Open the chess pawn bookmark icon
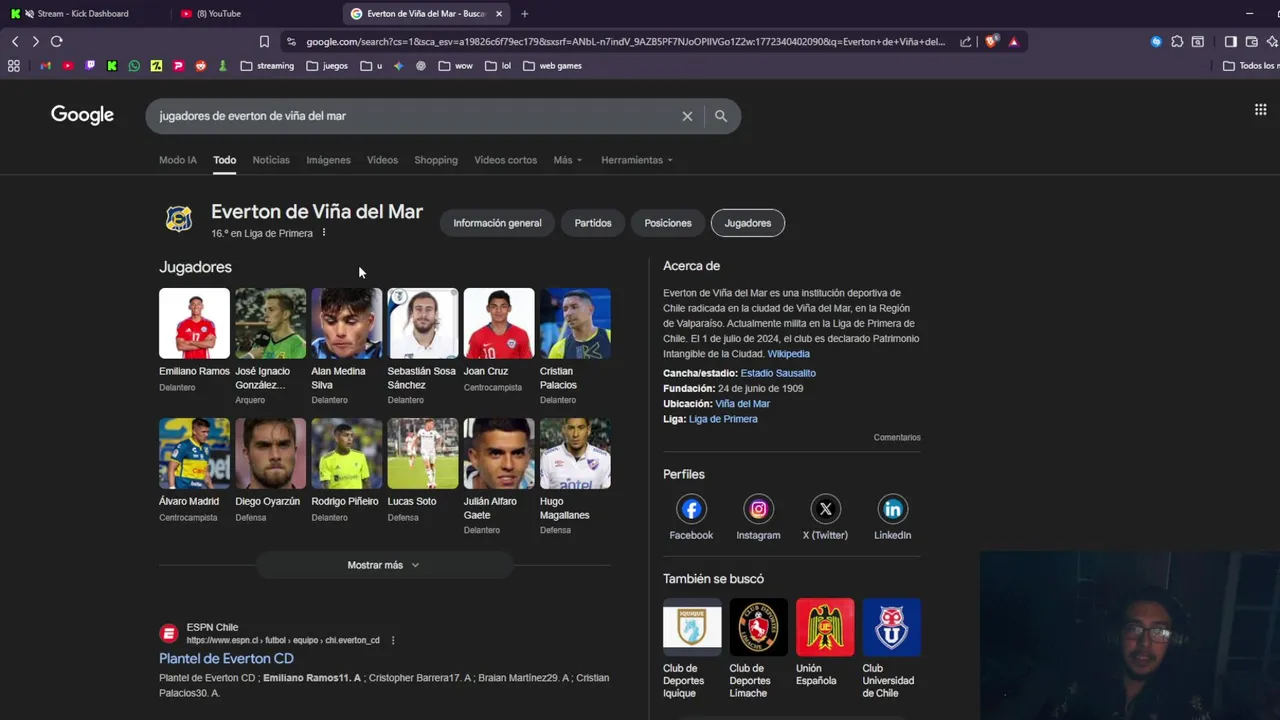 click(x=223, y=66)
